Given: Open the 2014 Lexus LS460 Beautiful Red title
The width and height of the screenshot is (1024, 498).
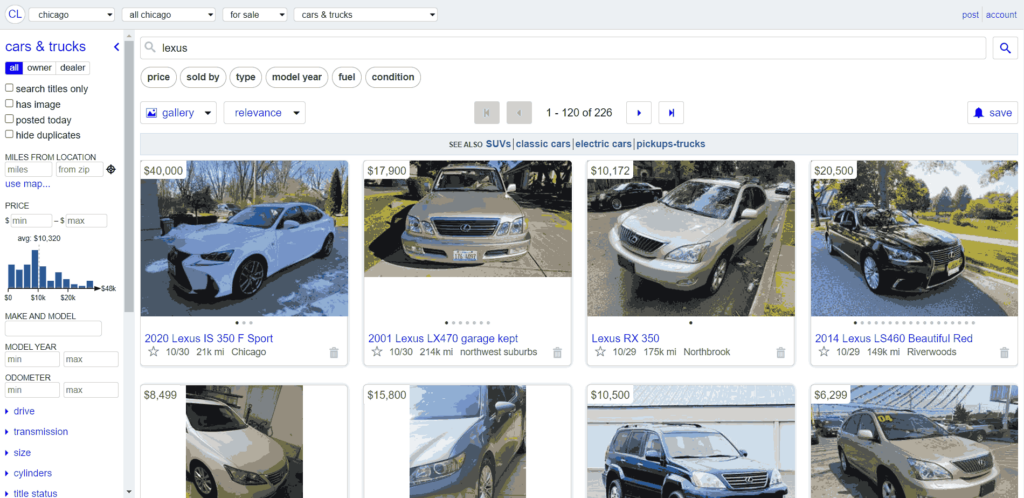Looking at the screenshot, I should tap(893, 338).
